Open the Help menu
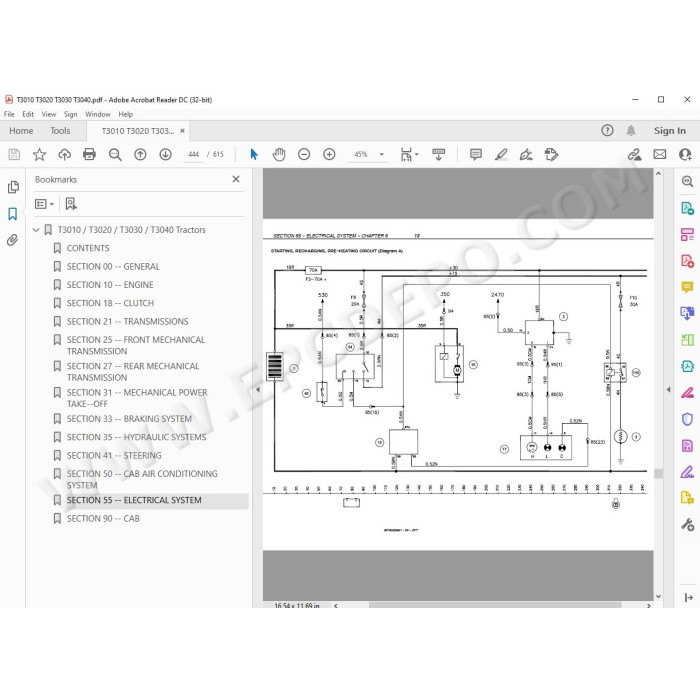700x700 pixels. (125, 114)
